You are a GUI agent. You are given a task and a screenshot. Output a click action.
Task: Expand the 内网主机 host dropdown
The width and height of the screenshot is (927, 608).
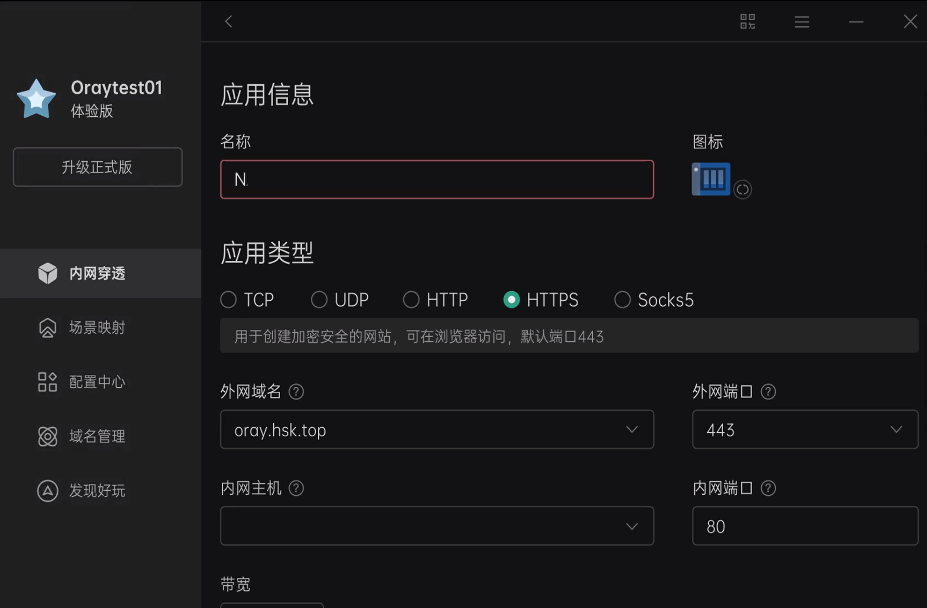coord(437,526)
